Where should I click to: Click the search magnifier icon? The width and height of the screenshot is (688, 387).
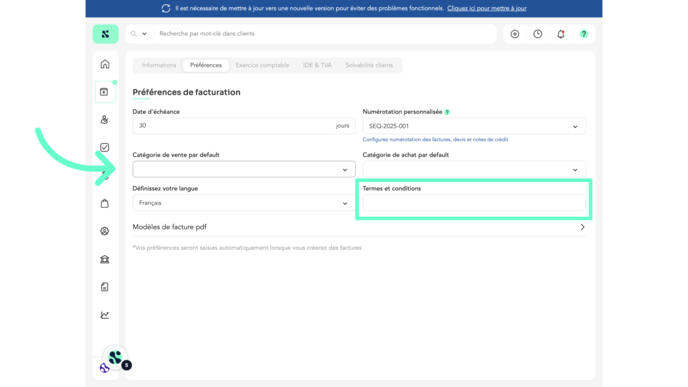pos(134,34)
